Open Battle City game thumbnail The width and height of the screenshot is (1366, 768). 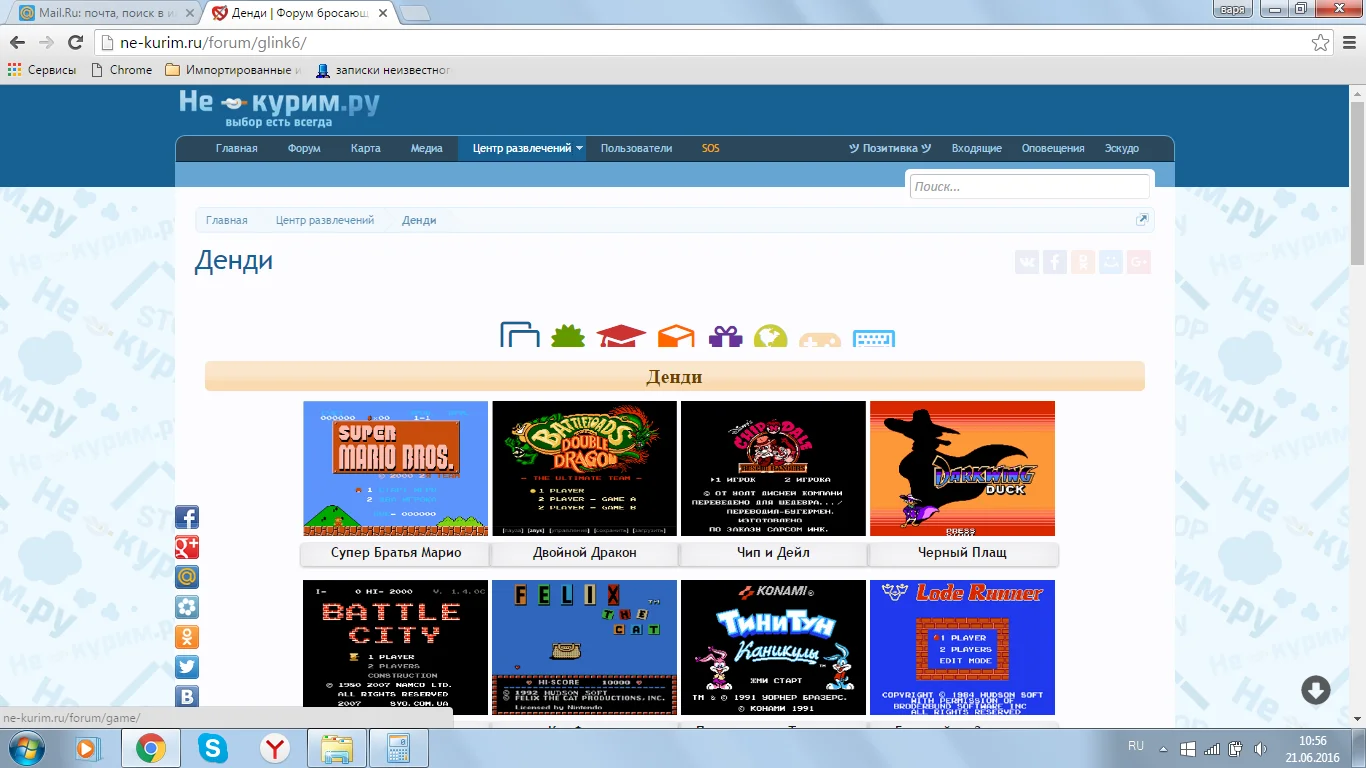coord(396,647)
